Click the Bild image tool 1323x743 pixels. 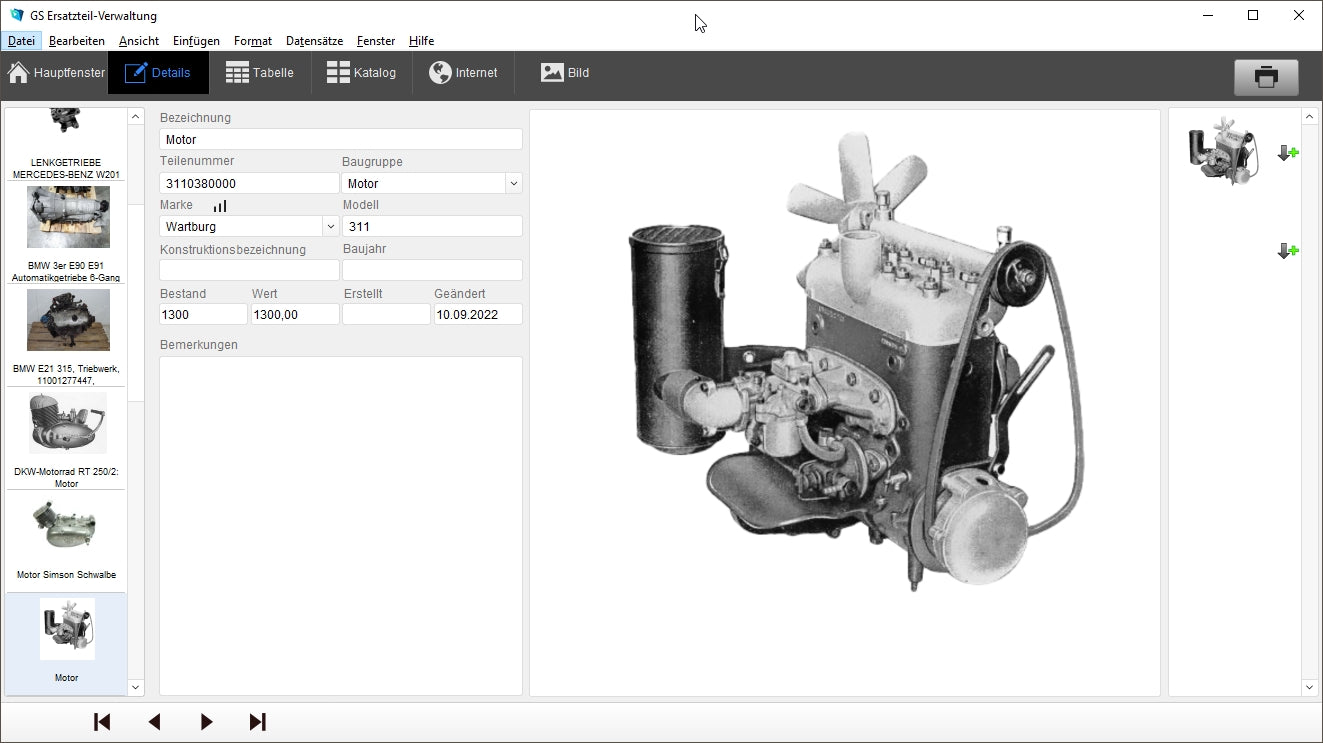[x=565, y=73]
